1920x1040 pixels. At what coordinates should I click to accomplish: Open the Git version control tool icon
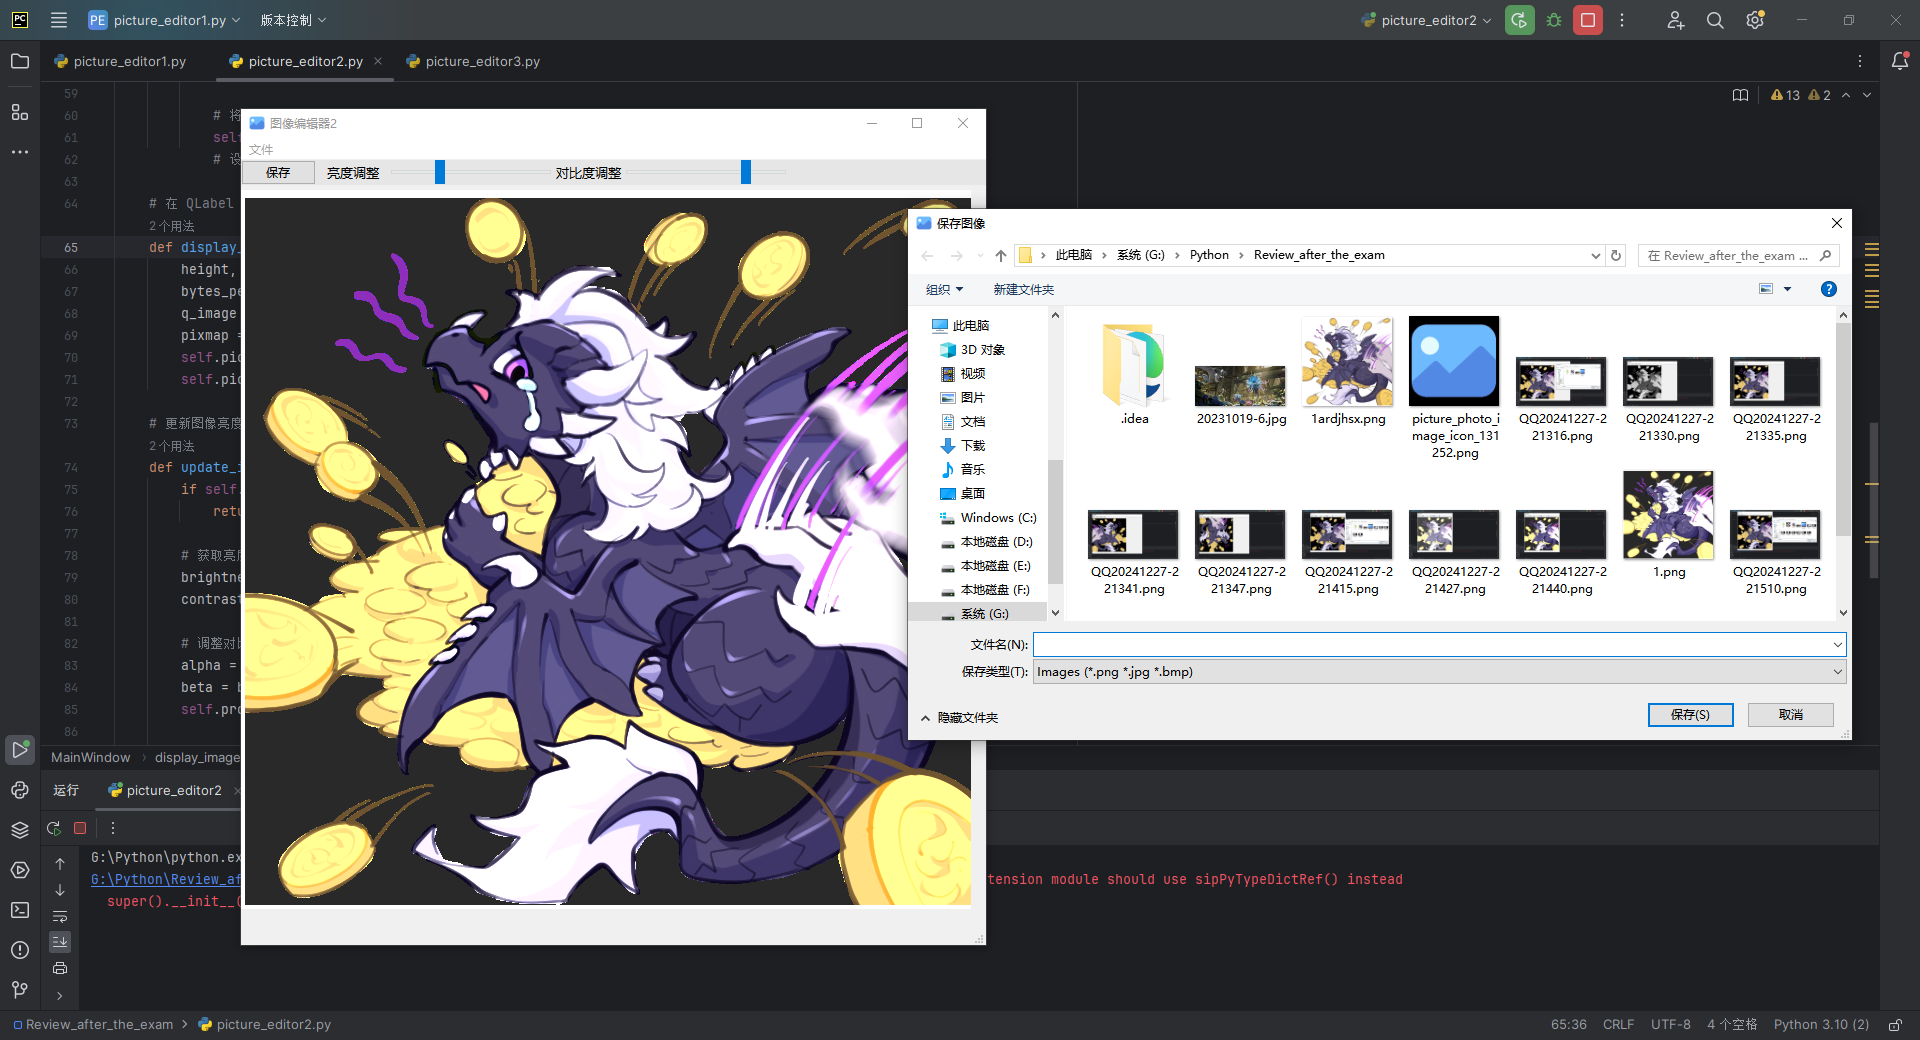[x=20, y=990]
